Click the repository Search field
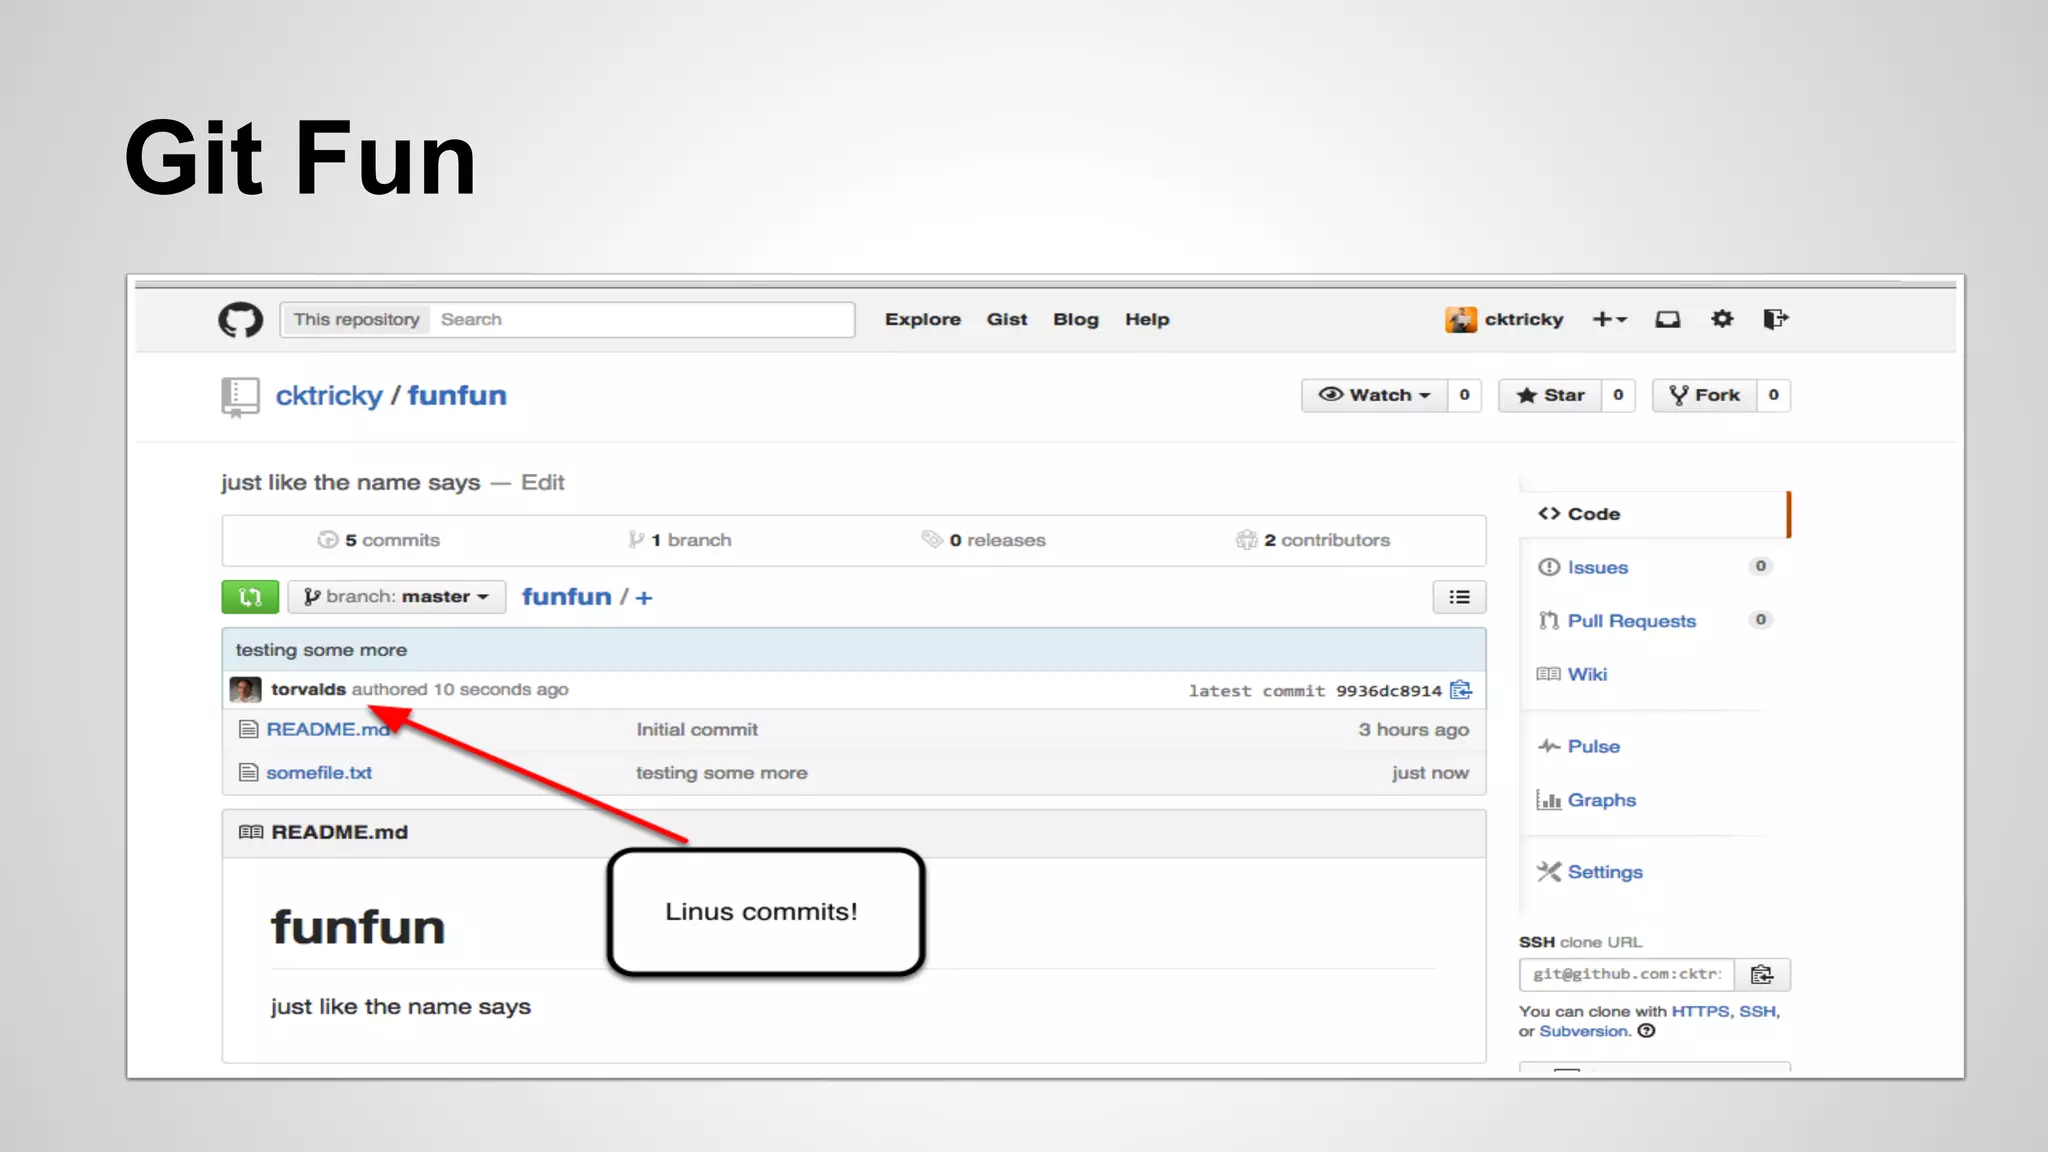2048x1152 pixels. coord(640,320)
